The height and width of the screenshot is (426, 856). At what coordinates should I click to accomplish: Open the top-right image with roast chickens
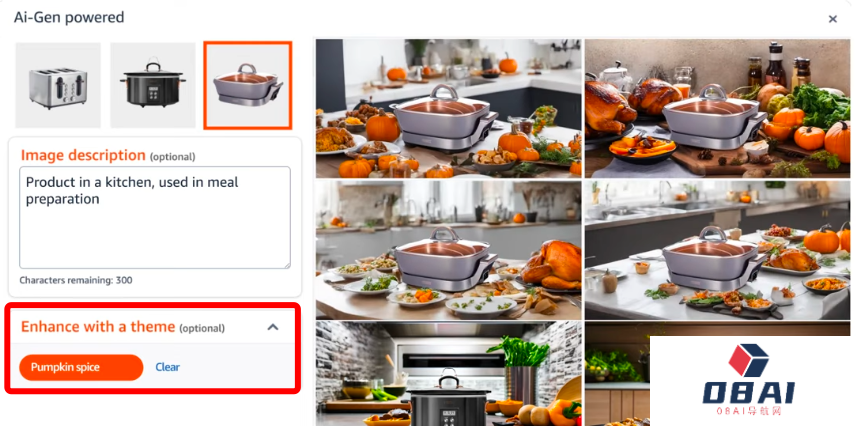[717, 108]
